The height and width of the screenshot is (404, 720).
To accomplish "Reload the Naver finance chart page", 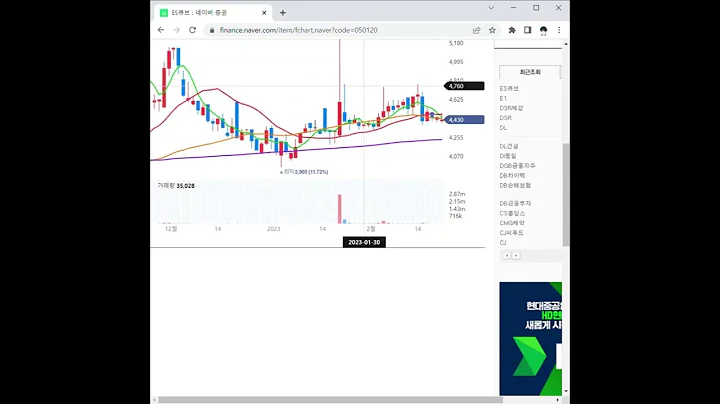I will tap(192, 30).
